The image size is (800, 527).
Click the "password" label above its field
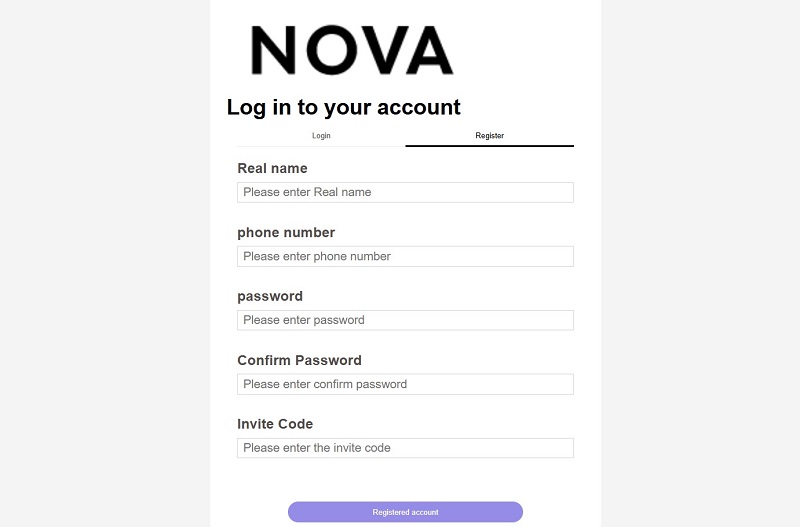(x=270, y=296)
